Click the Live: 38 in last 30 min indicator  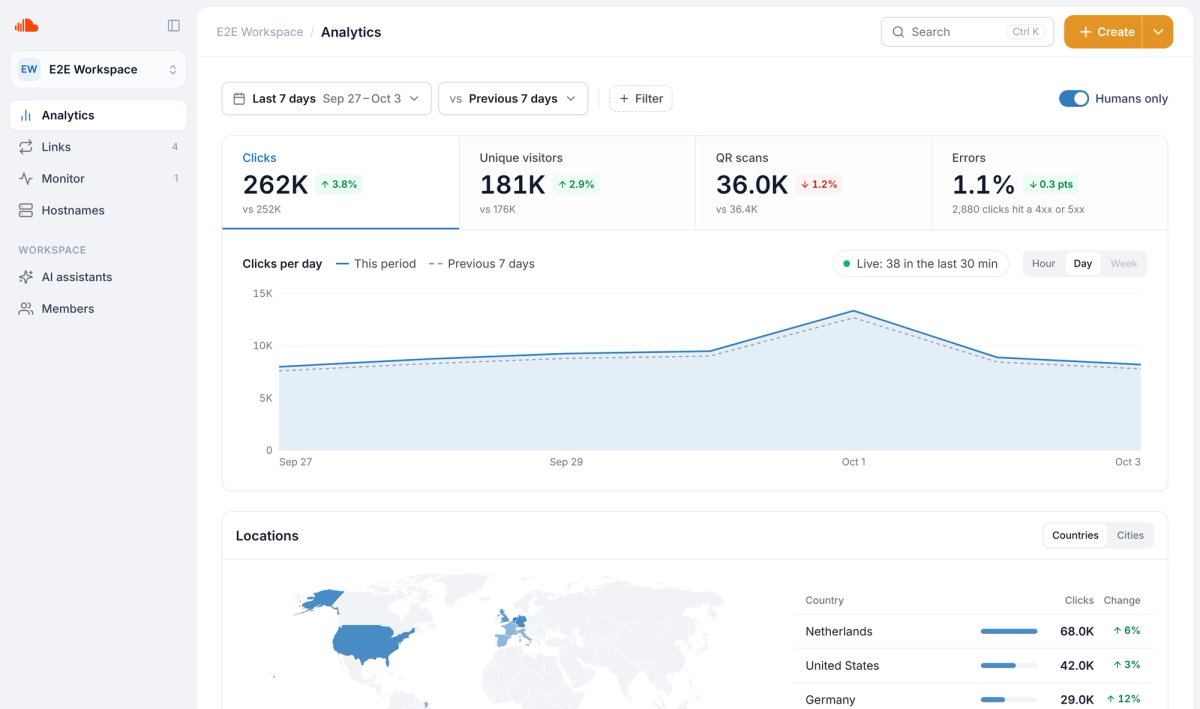(920, 264)
